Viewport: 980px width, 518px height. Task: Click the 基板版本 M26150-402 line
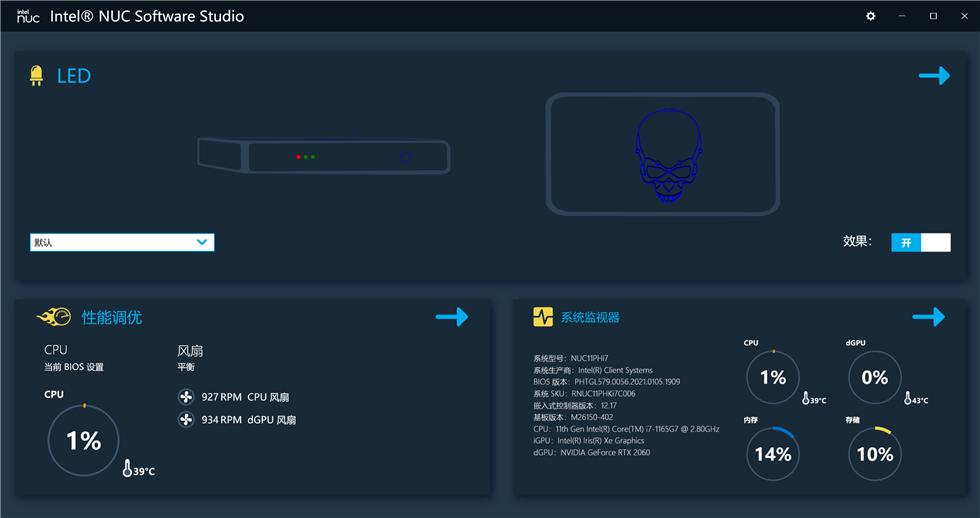pos(573,417)
